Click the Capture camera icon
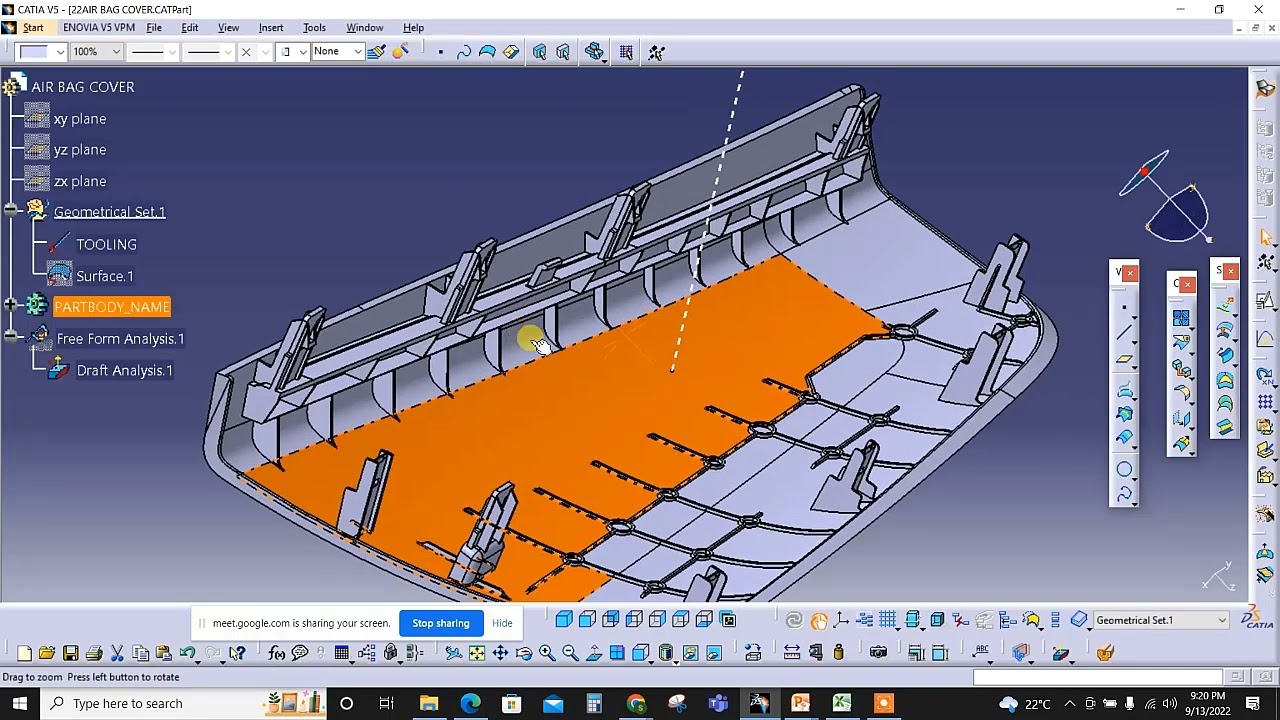Viewport: 1280px width, 720px height. pos(878,653)
